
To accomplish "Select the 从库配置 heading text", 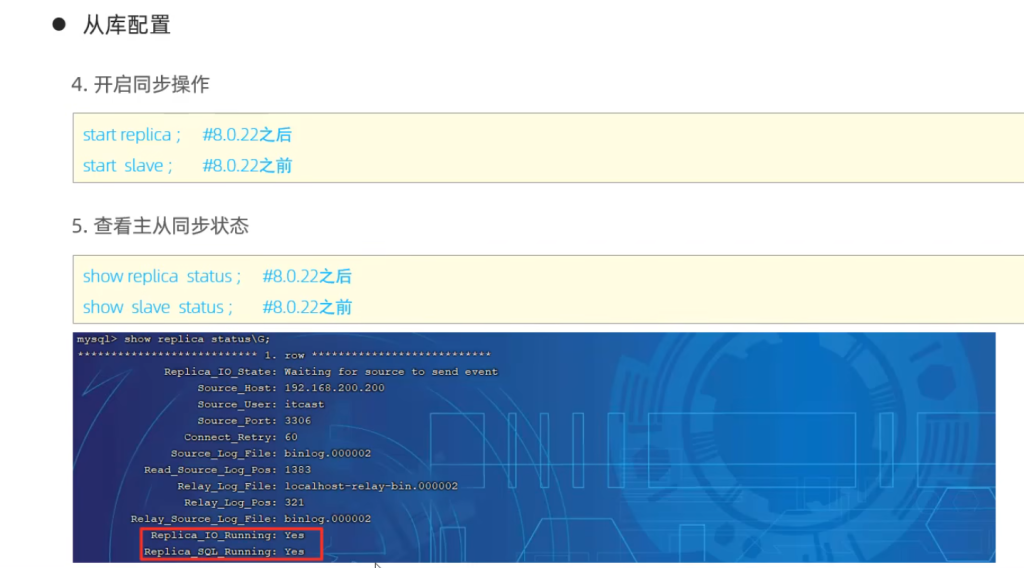I will pos(127,25).
